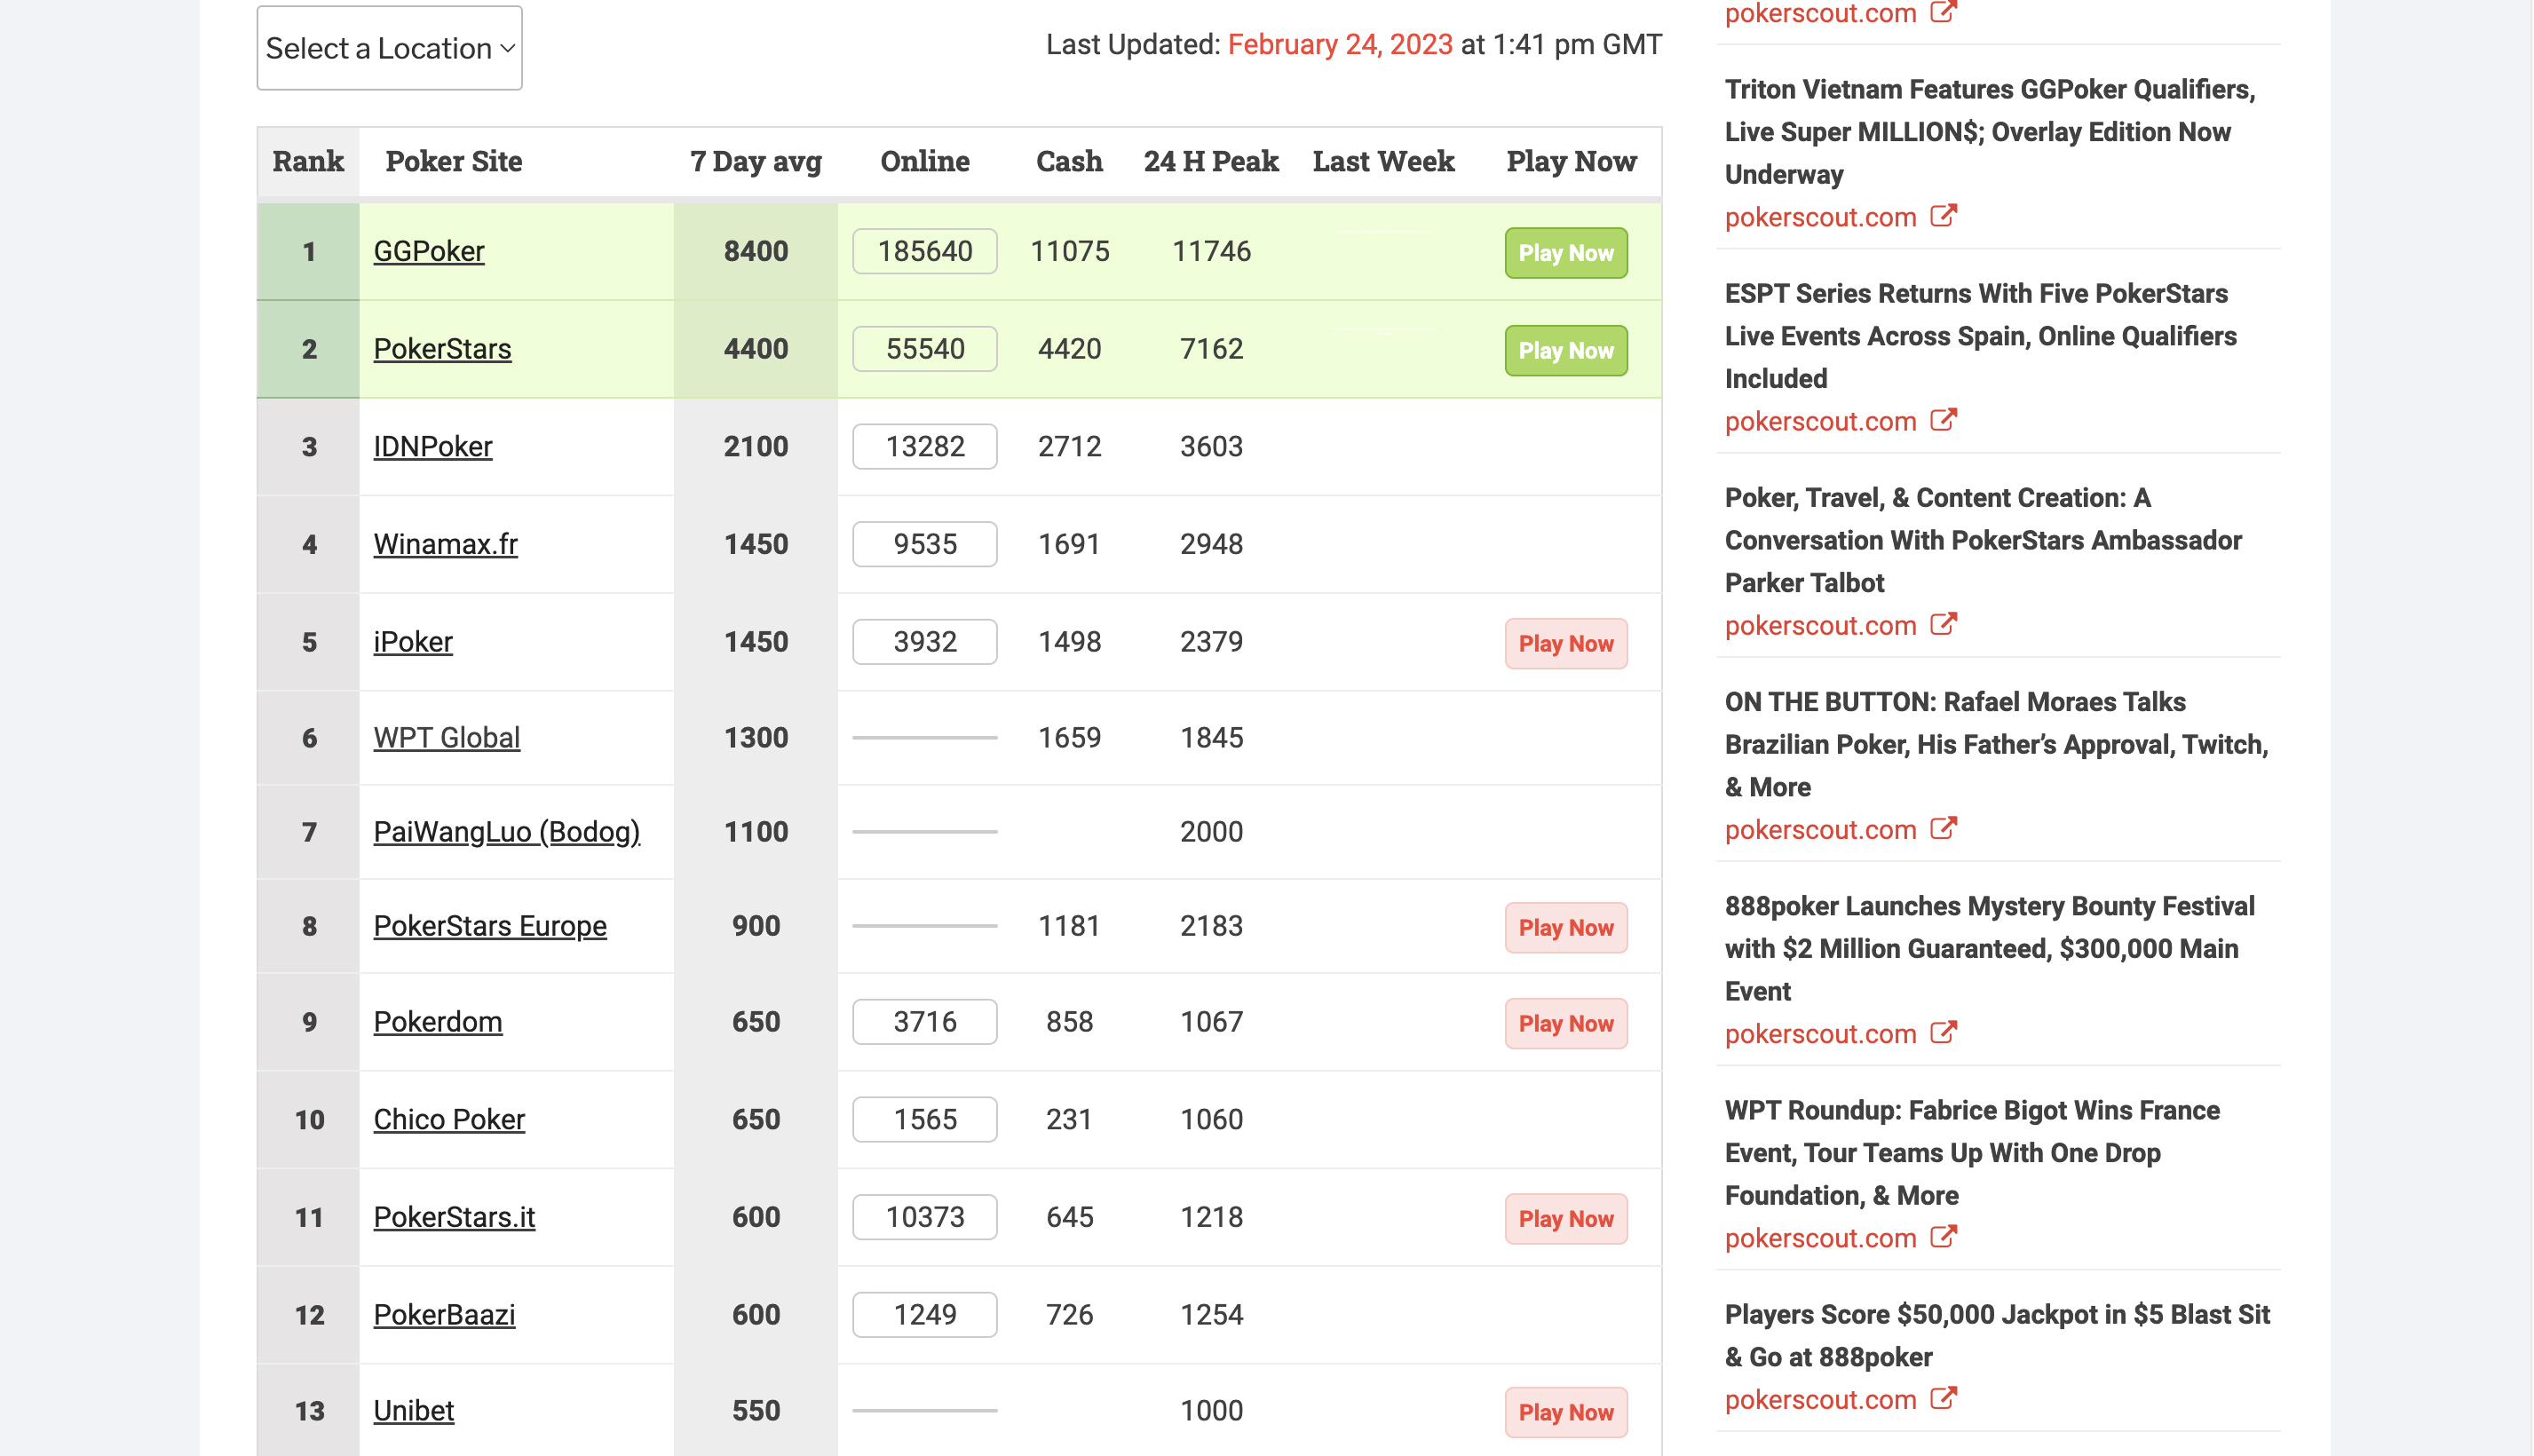Open the WPT Global site link
This screenshot has width=2534, height=1456.
tap(446, 738)
